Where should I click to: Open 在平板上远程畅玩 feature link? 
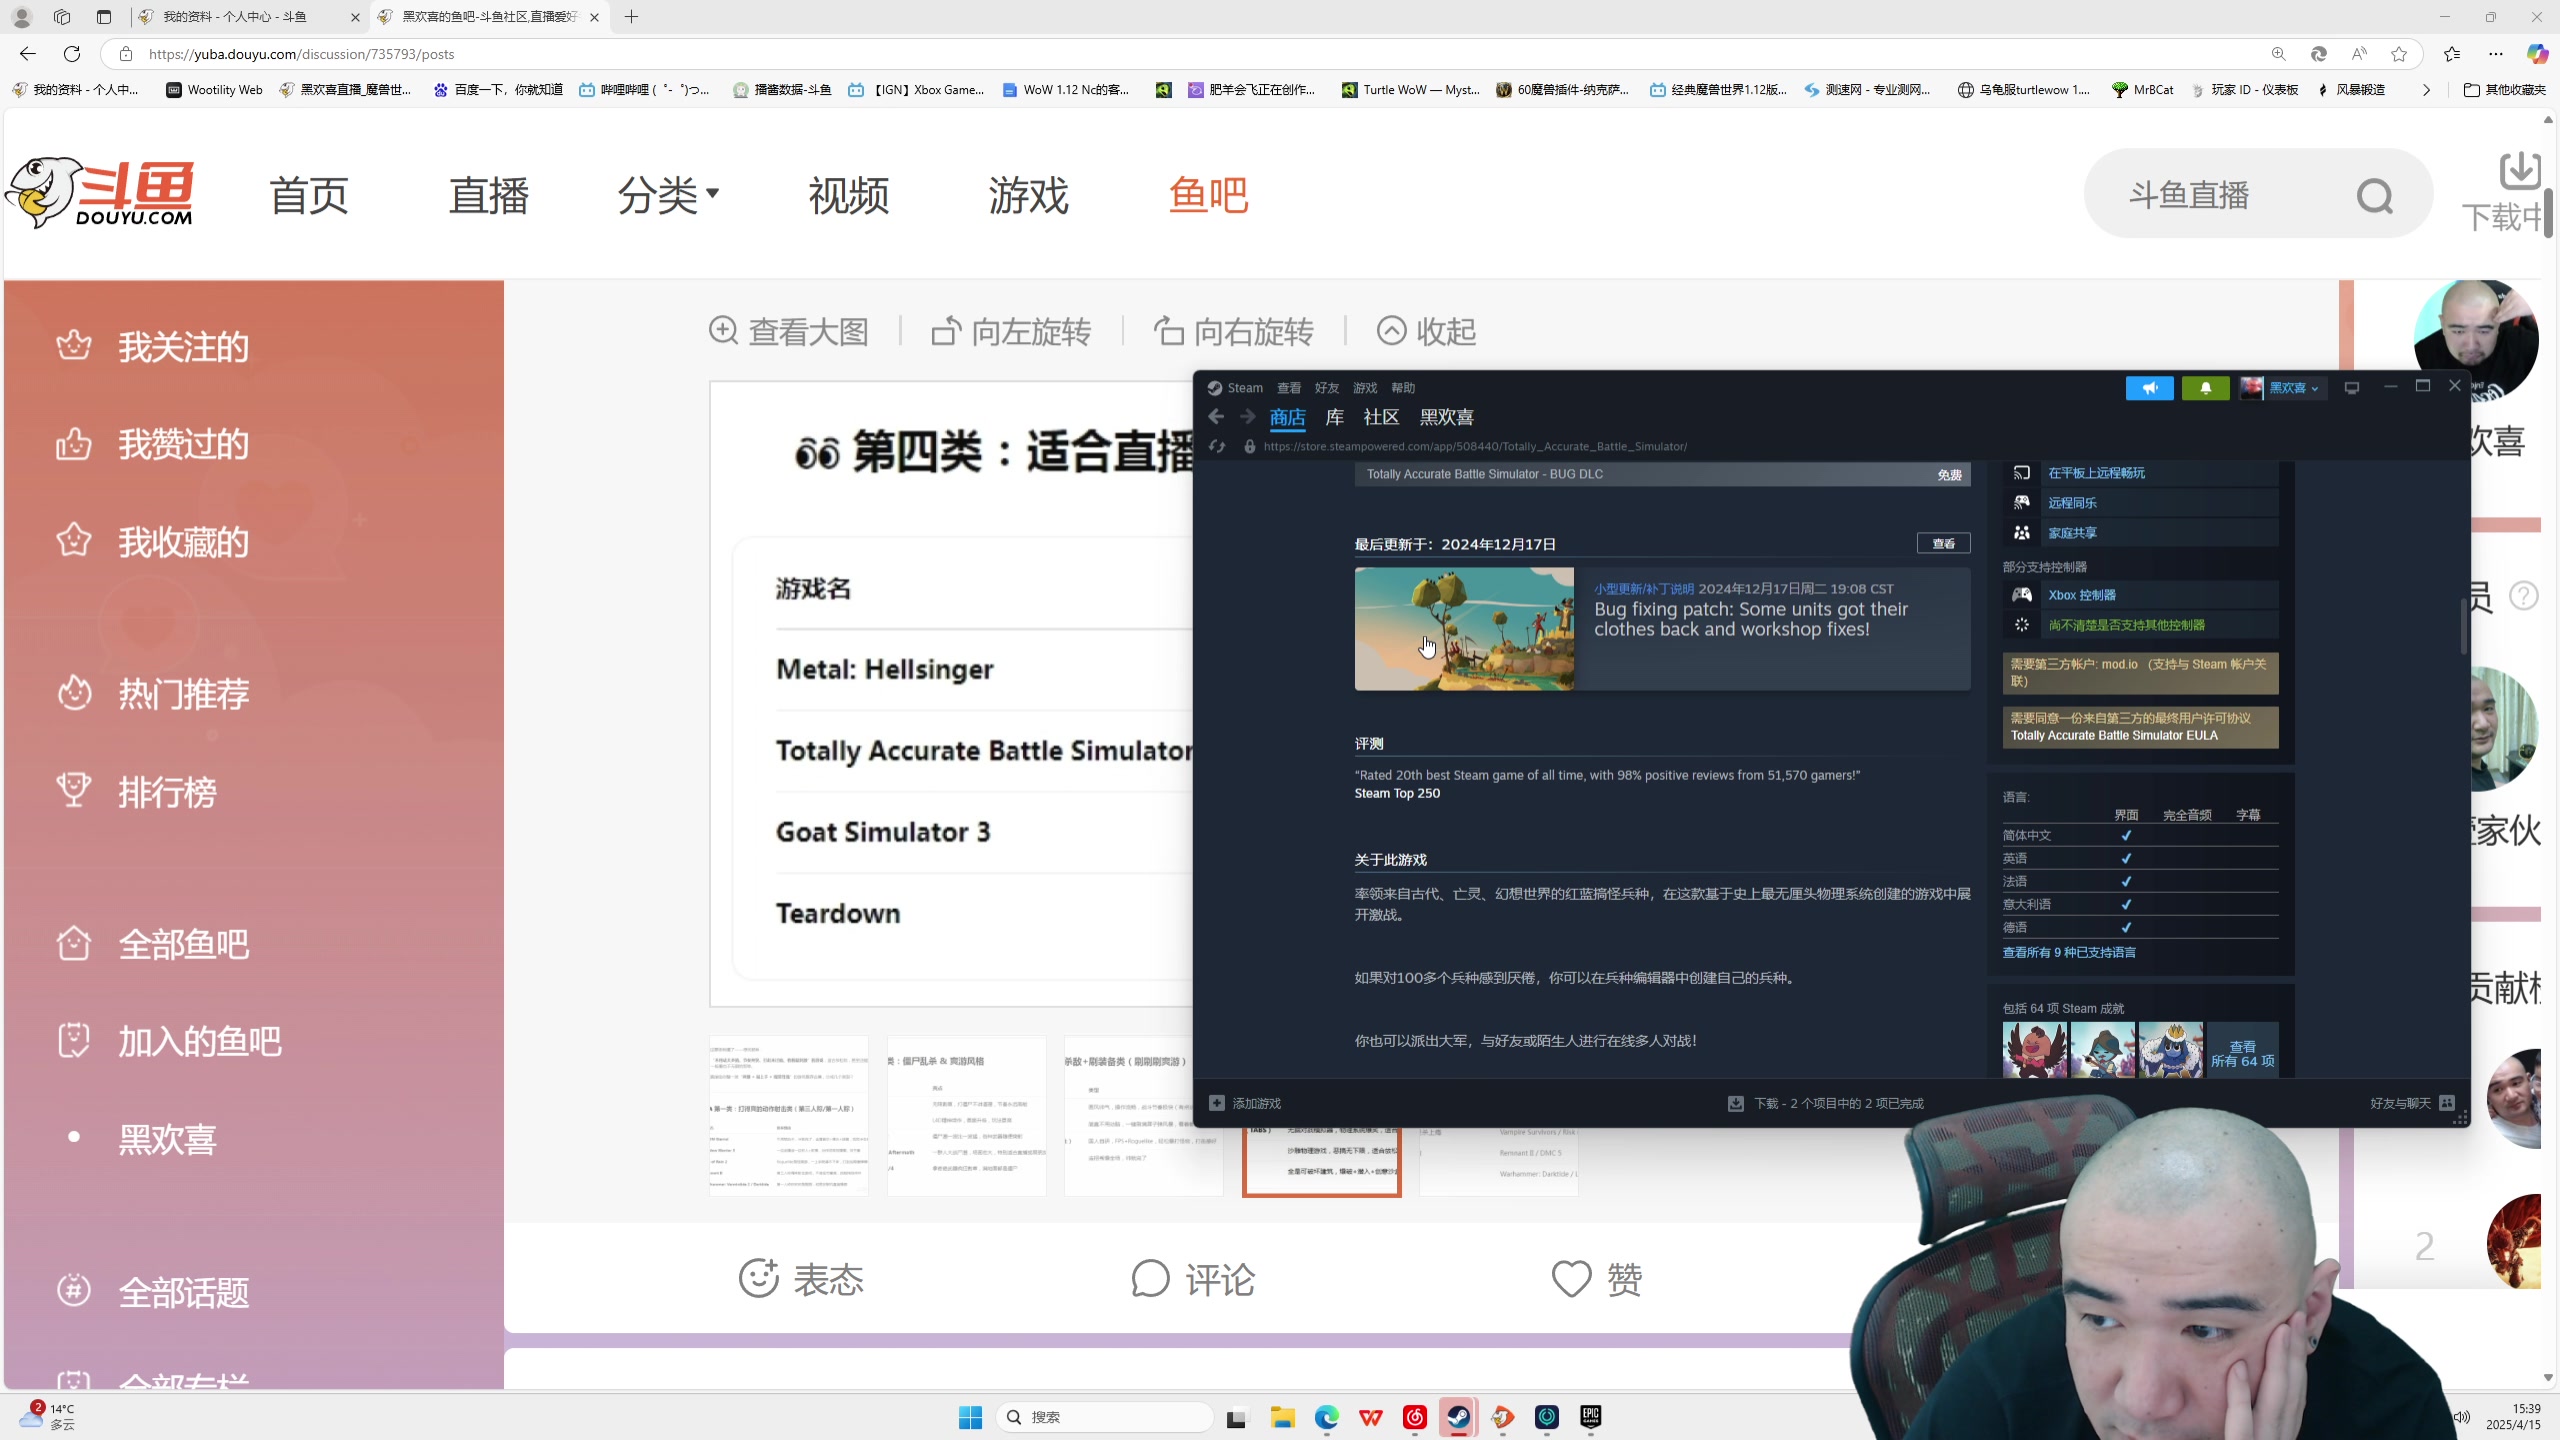tap(2096, 473)
